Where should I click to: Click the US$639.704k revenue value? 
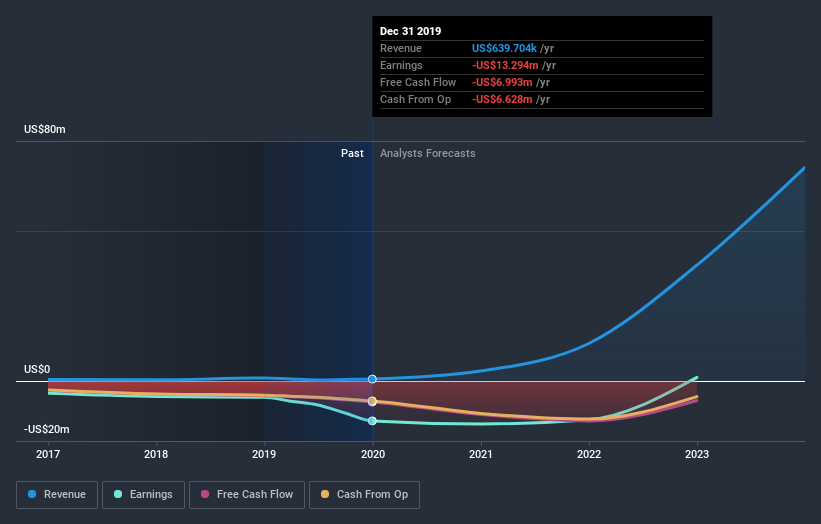(504, 48)
